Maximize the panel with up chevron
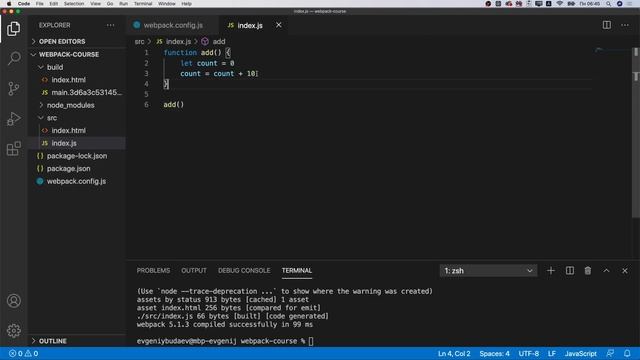Image resolution: width=640 pixels, height=360 pixels. pyautogui.click(x=607, y=271)
